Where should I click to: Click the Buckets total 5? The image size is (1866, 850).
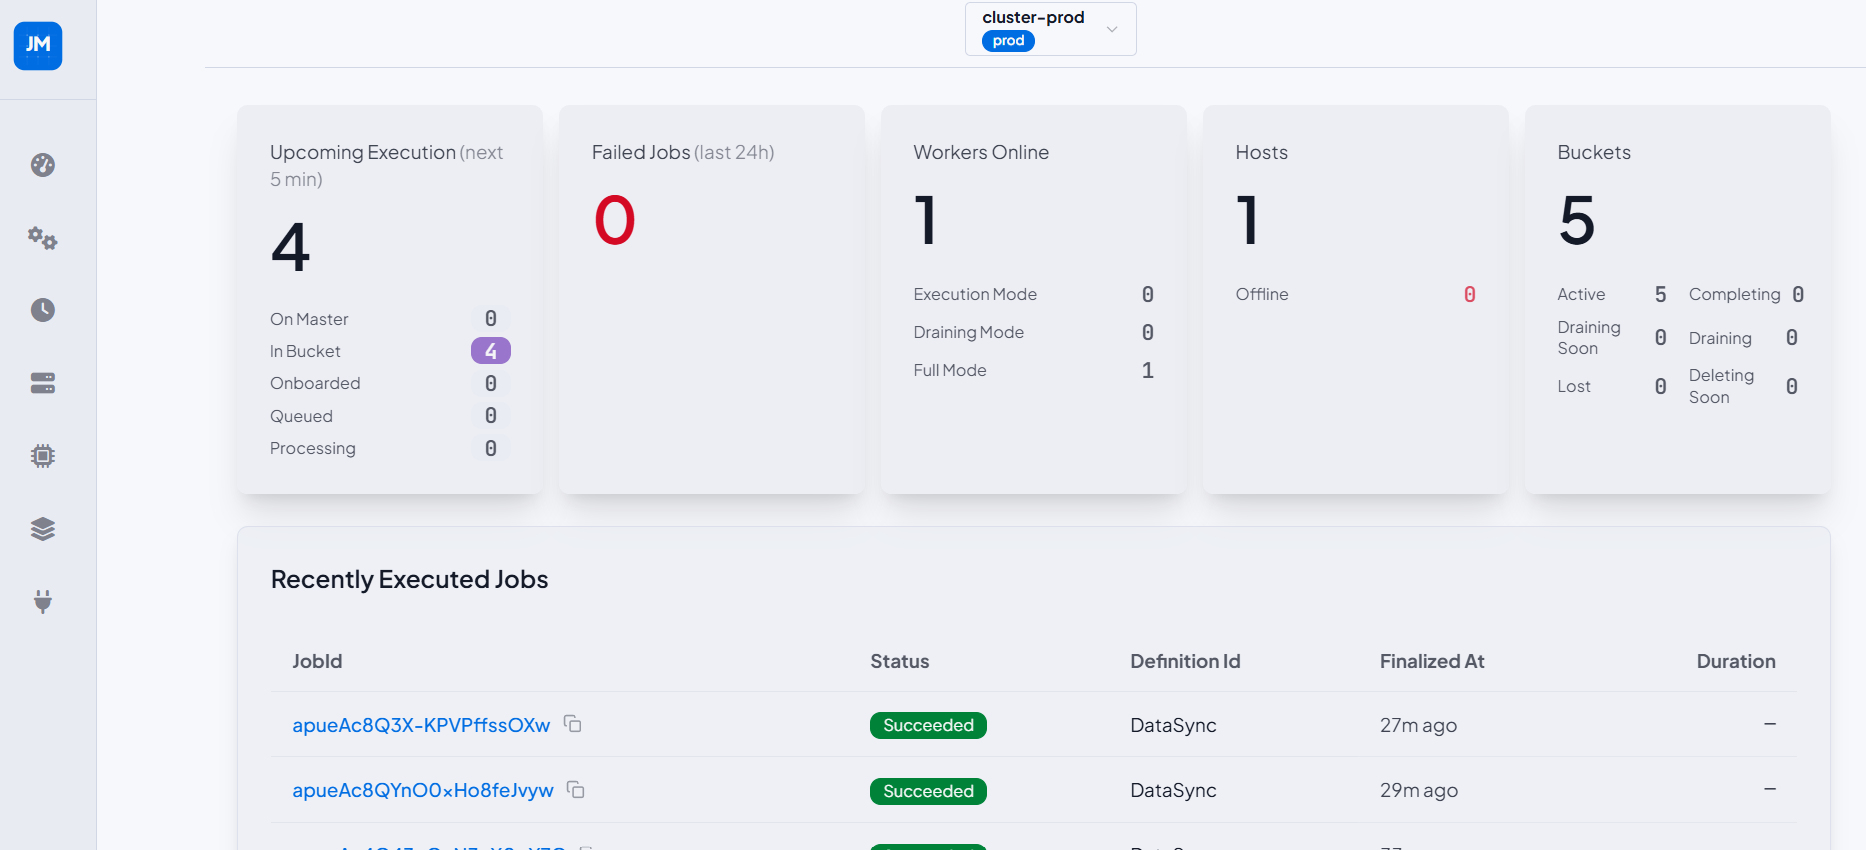(1577, 221)
